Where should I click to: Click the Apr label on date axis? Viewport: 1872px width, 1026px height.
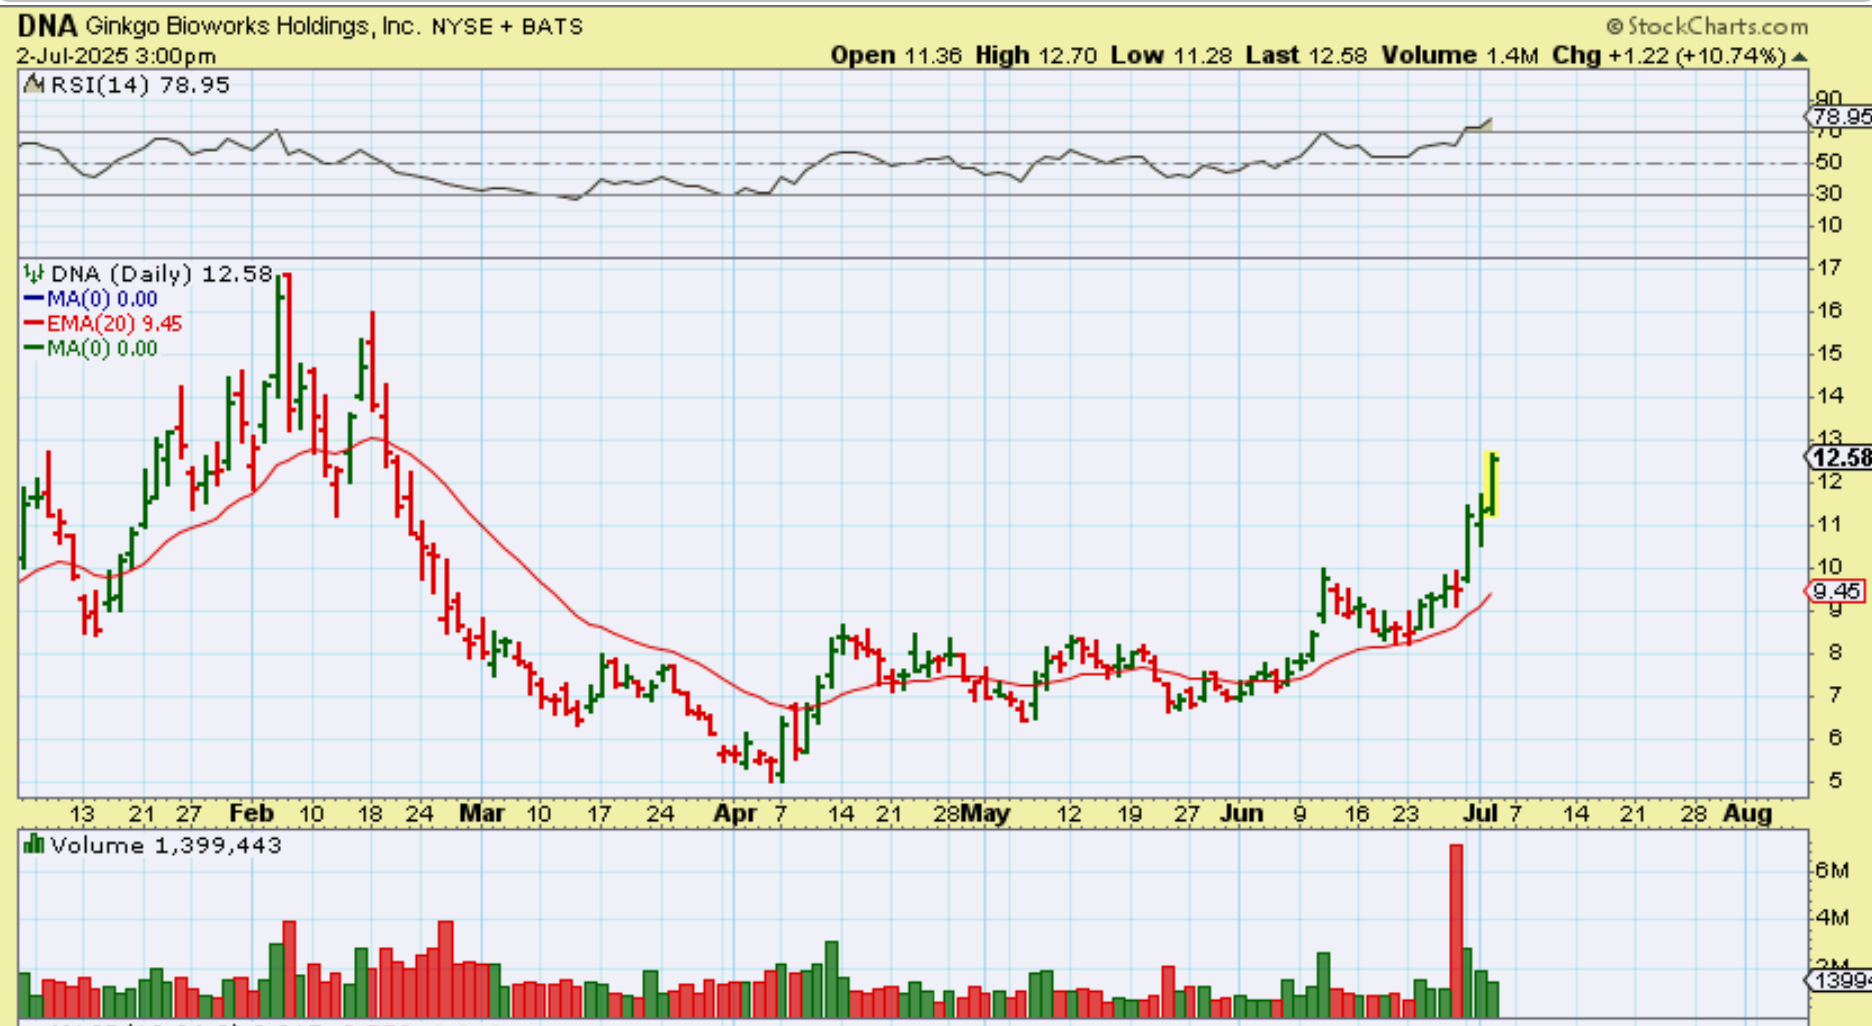pyautogui.click(x=735, y=813)
